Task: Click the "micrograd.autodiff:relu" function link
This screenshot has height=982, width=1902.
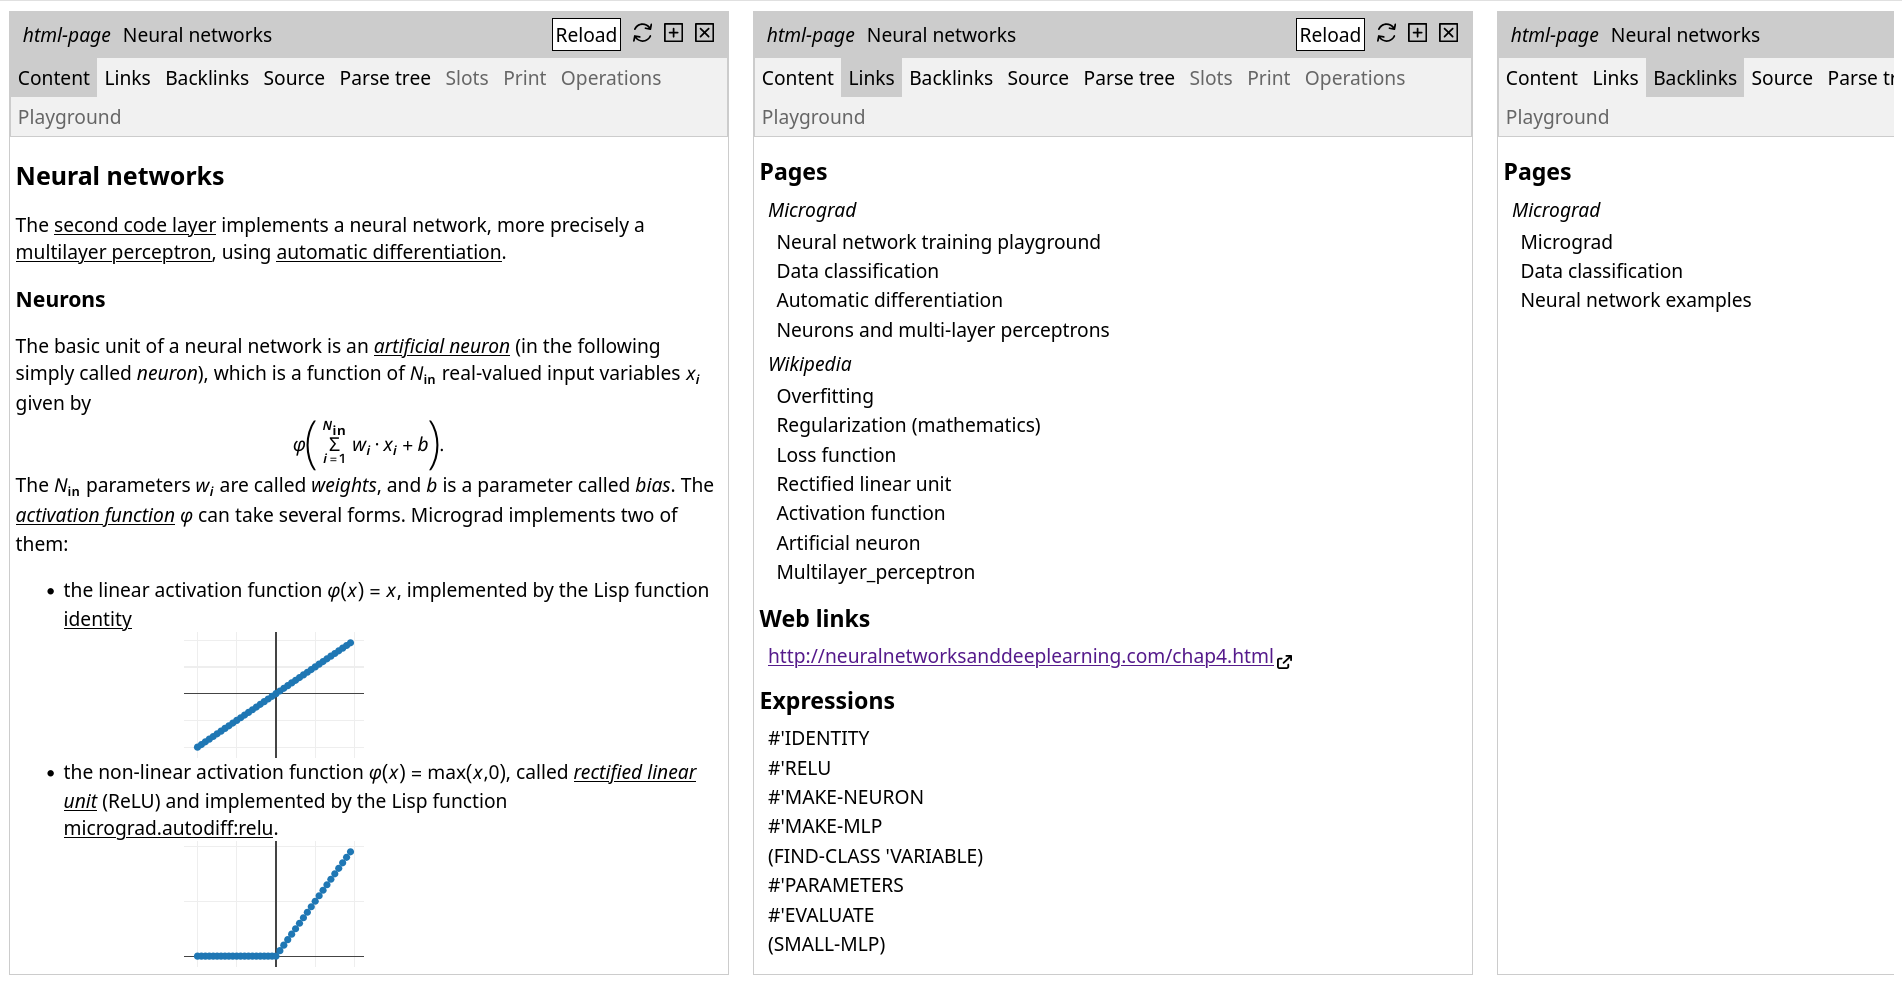Action: 168,828
